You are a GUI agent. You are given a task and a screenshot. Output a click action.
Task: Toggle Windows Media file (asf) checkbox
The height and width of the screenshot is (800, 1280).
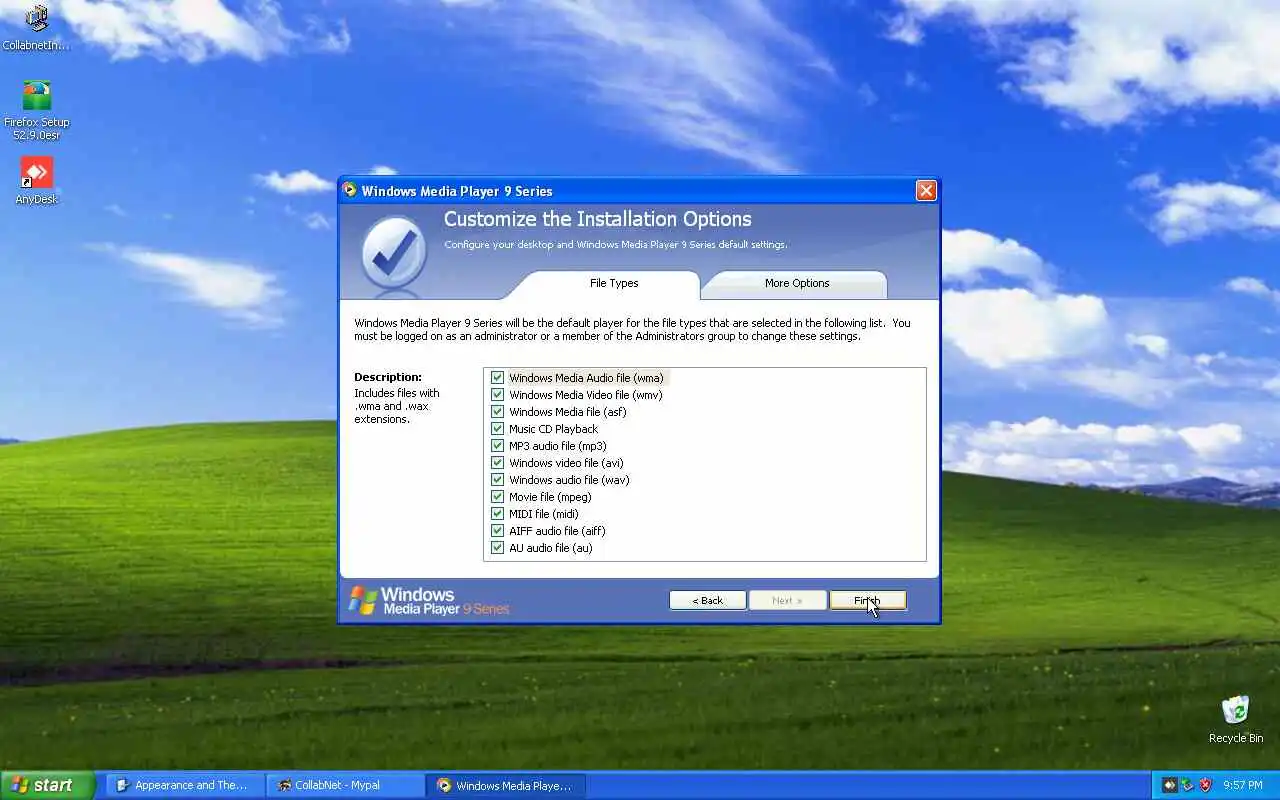click(x=497, y=412)
